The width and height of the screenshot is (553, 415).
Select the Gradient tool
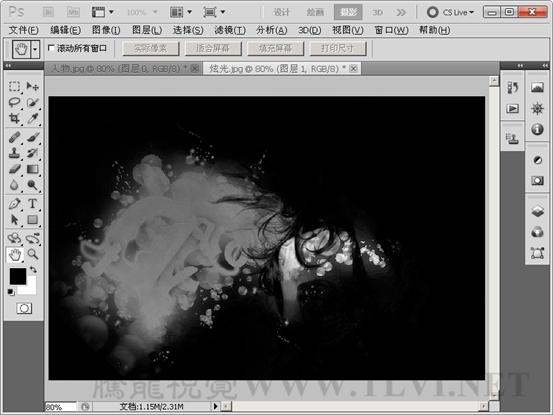pyautogui.click(x=32, y=169)
